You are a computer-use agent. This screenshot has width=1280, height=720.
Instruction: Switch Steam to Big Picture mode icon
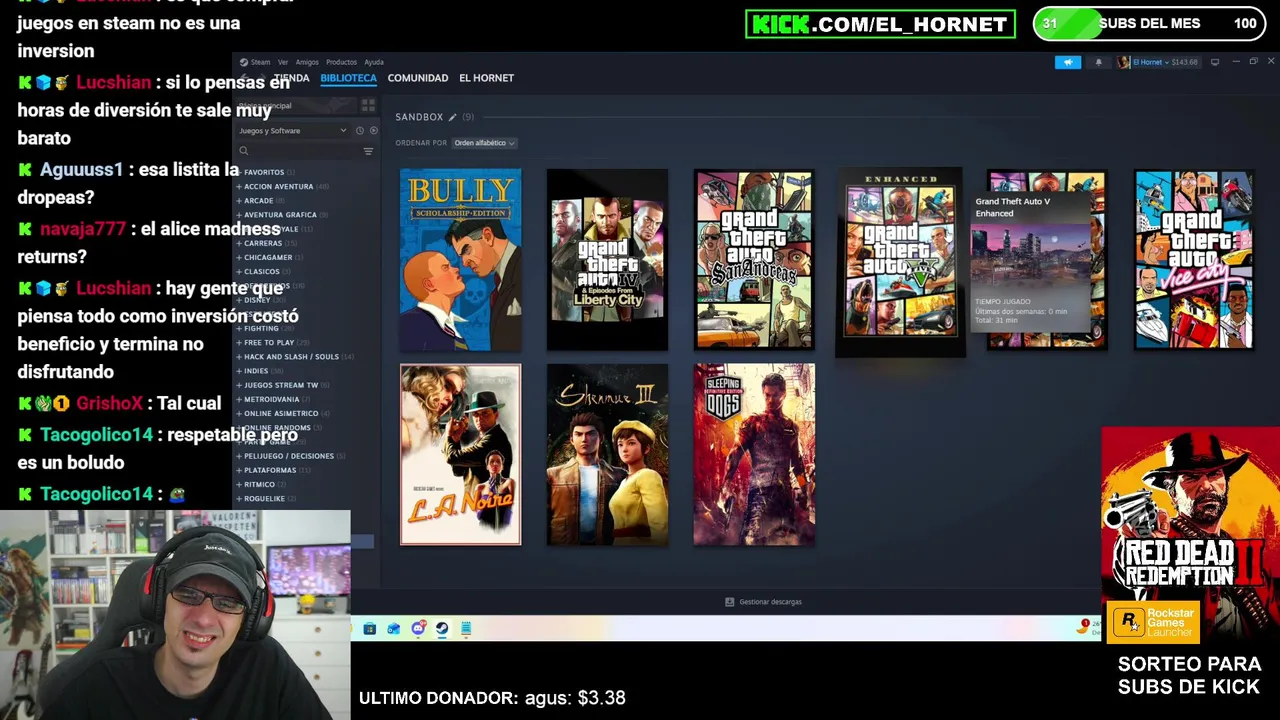point(1215,62)
